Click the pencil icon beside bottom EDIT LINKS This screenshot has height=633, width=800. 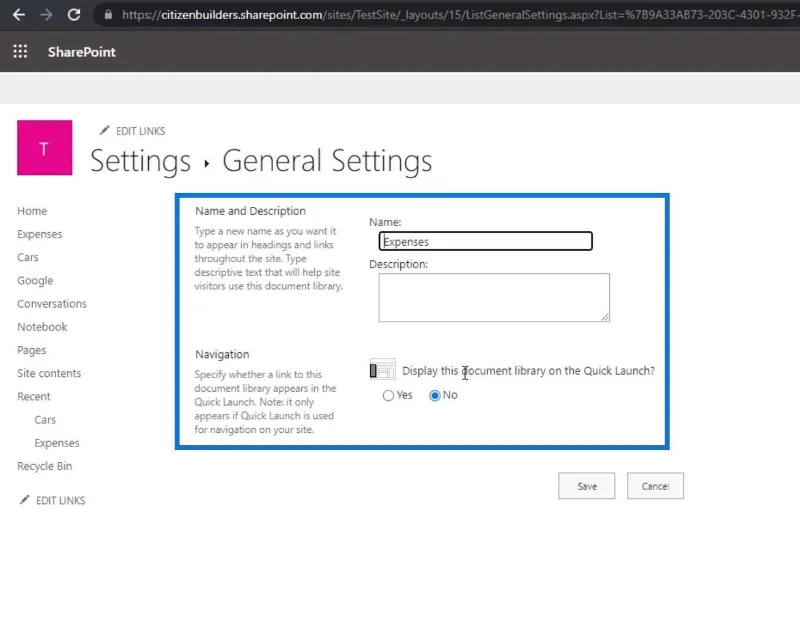point(24,500)
